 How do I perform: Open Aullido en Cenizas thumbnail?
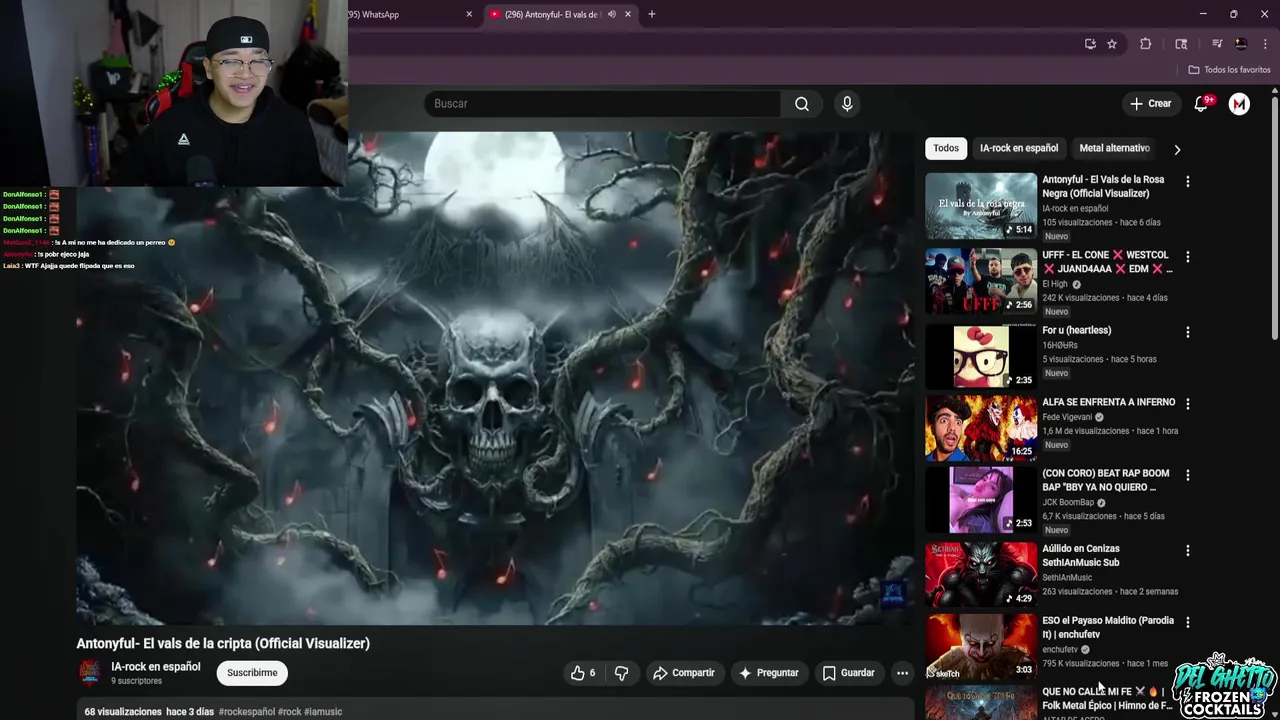pos(981,575)
